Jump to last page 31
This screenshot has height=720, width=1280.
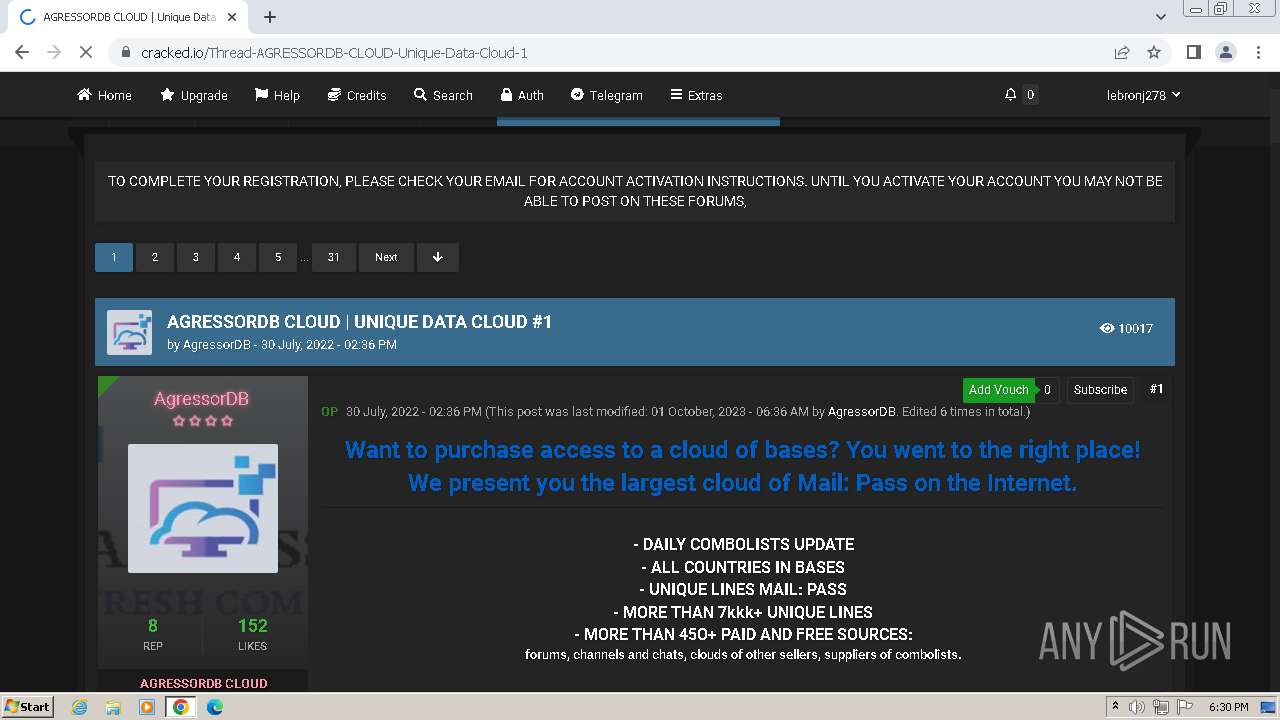tap(334, 257)
